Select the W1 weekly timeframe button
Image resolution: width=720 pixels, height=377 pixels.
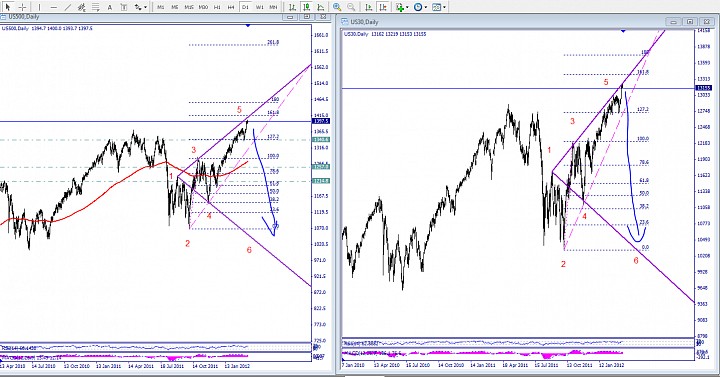pyautogui.click(x=259, y=7)
